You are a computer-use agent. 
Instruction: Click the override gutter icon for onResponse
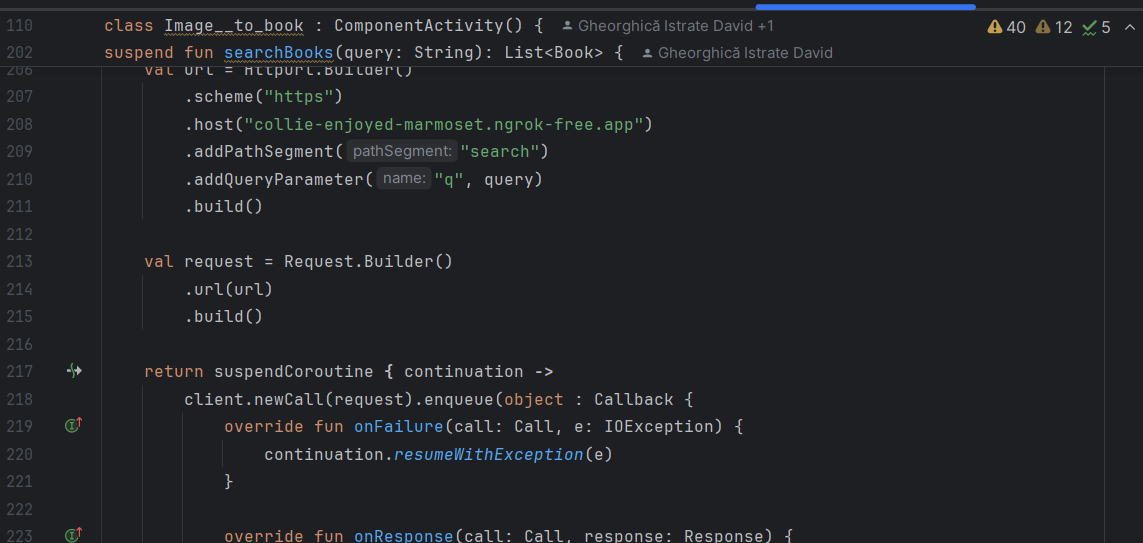[74, 535]
